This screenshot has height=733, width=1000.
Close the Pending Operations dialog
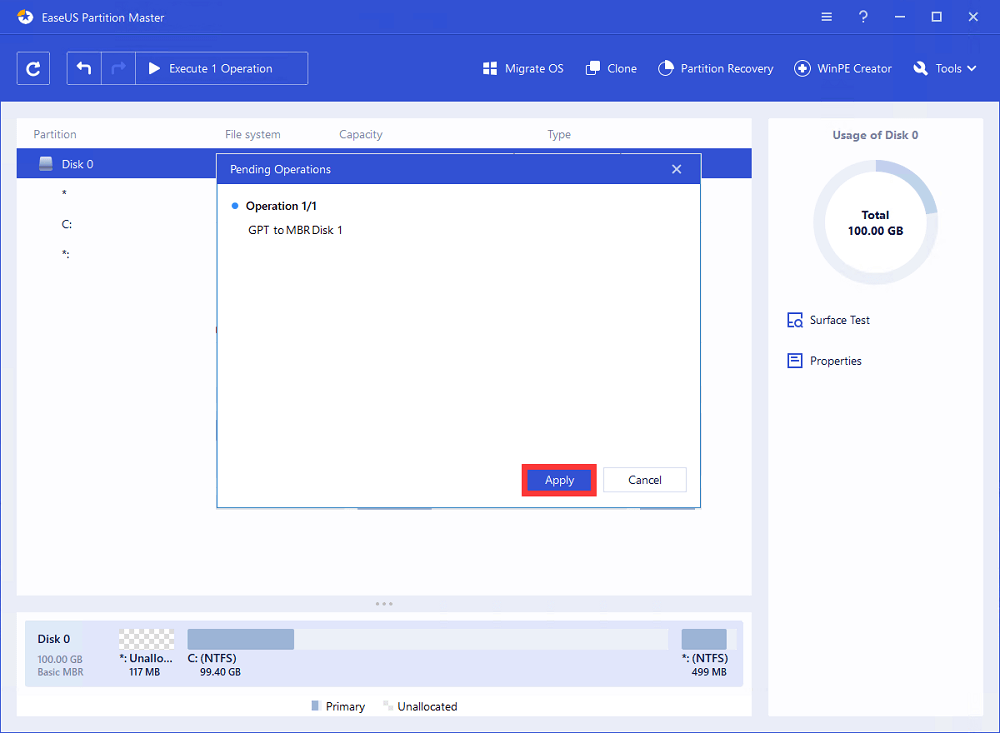[677, 168]
